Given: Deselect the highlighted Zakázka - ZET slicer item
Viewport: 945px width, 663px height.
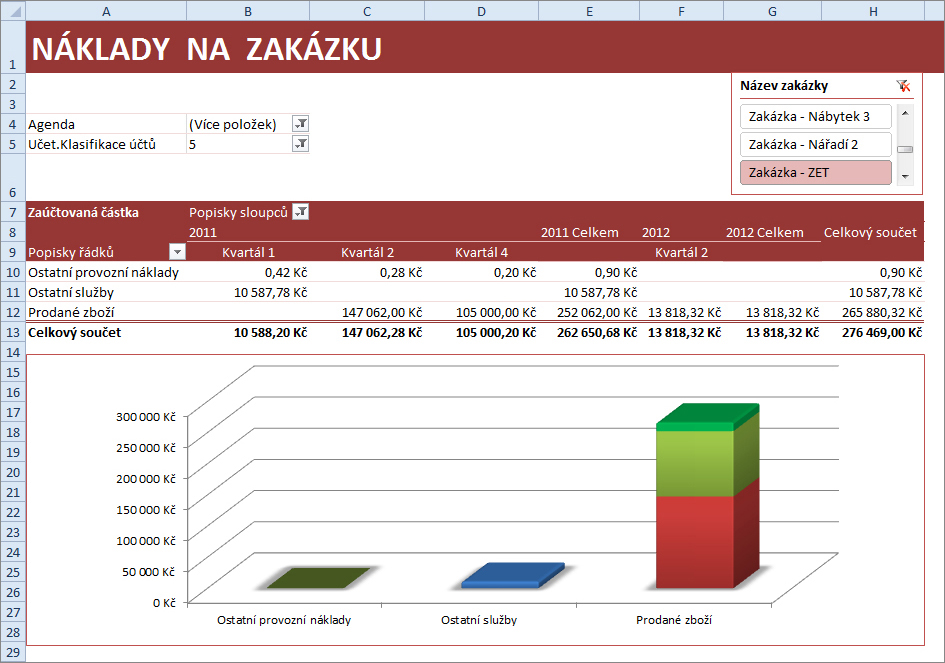Looking at the screenshot, I should pyautogui.click(x=815, y=173).
